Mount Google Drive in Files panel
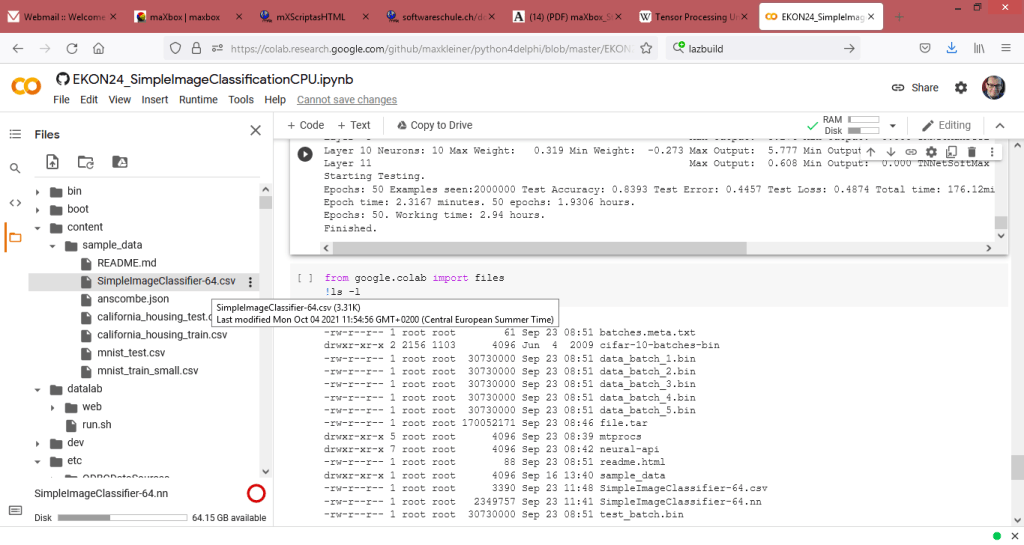The image size is (1024, 545). tap(119, 162)
